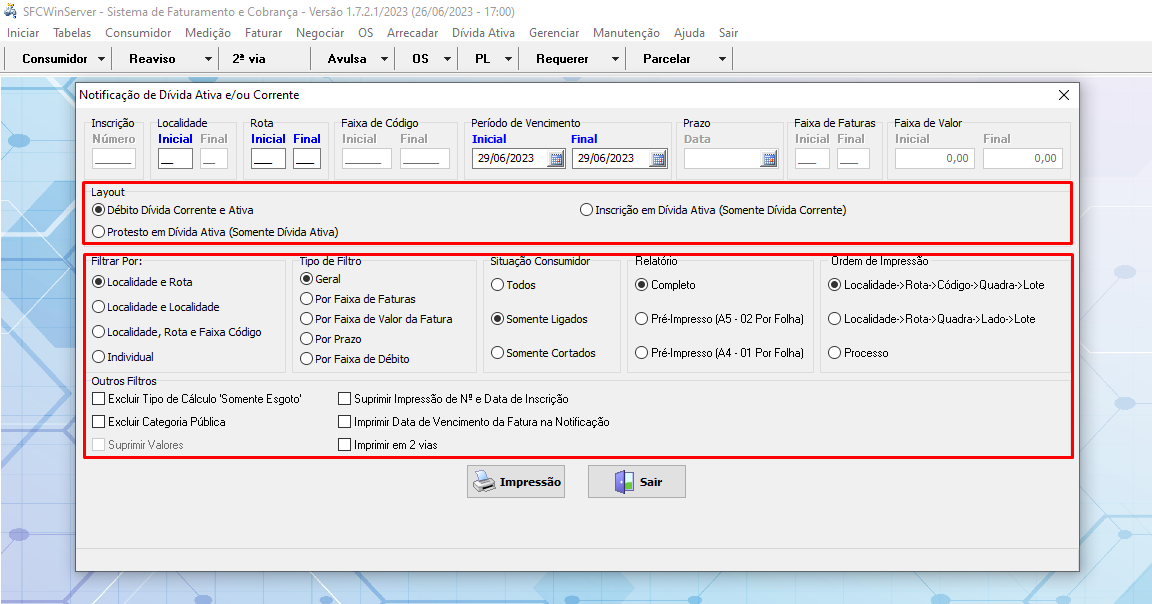The height and width of the screenshot is (604, 1152).
Task: Close the Notificação de Dívida Ativa dialog
Action: [x=1063, y=95]
